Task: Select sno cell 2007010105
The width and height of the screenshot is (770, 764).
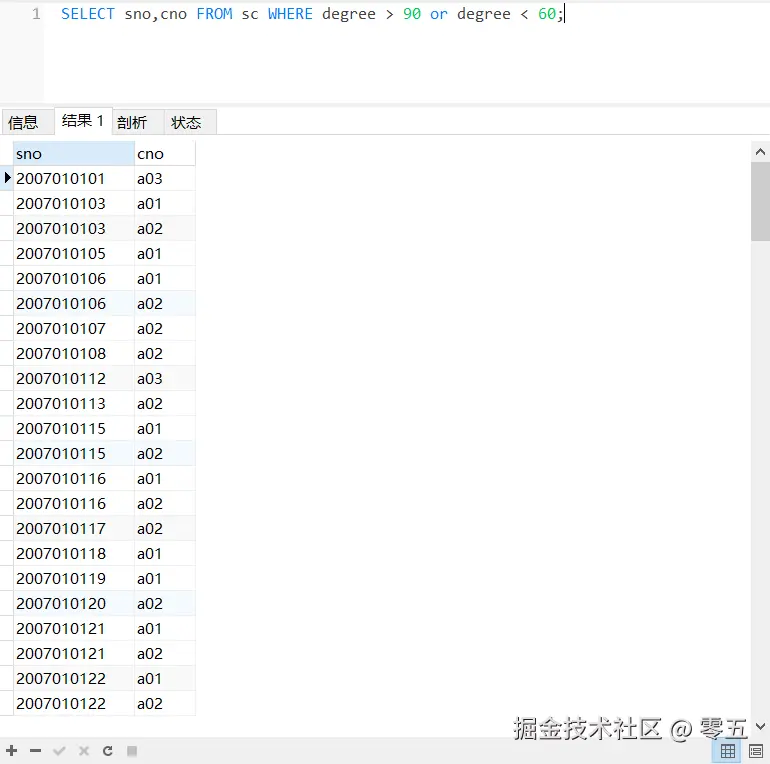Action: 74,253
